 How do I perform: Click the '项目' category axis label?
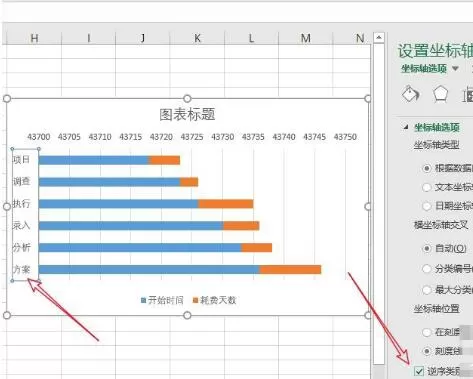[21, 160]
